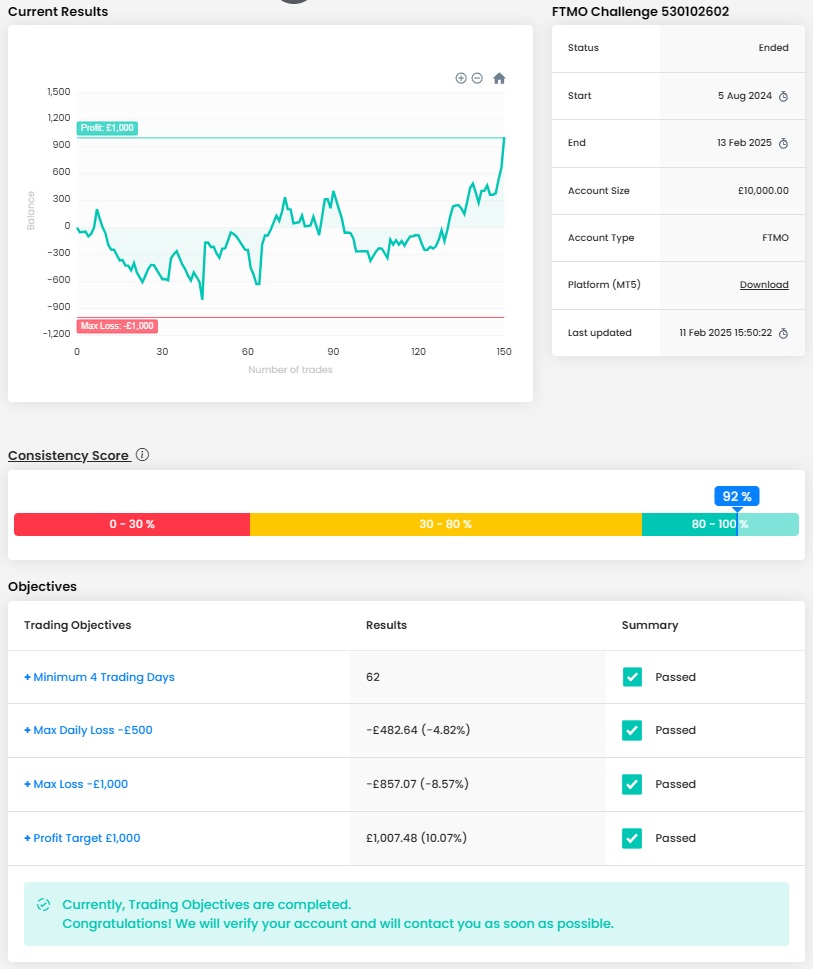813x969 pixels.
Task: Click the Last updated label
Action: 599,333
